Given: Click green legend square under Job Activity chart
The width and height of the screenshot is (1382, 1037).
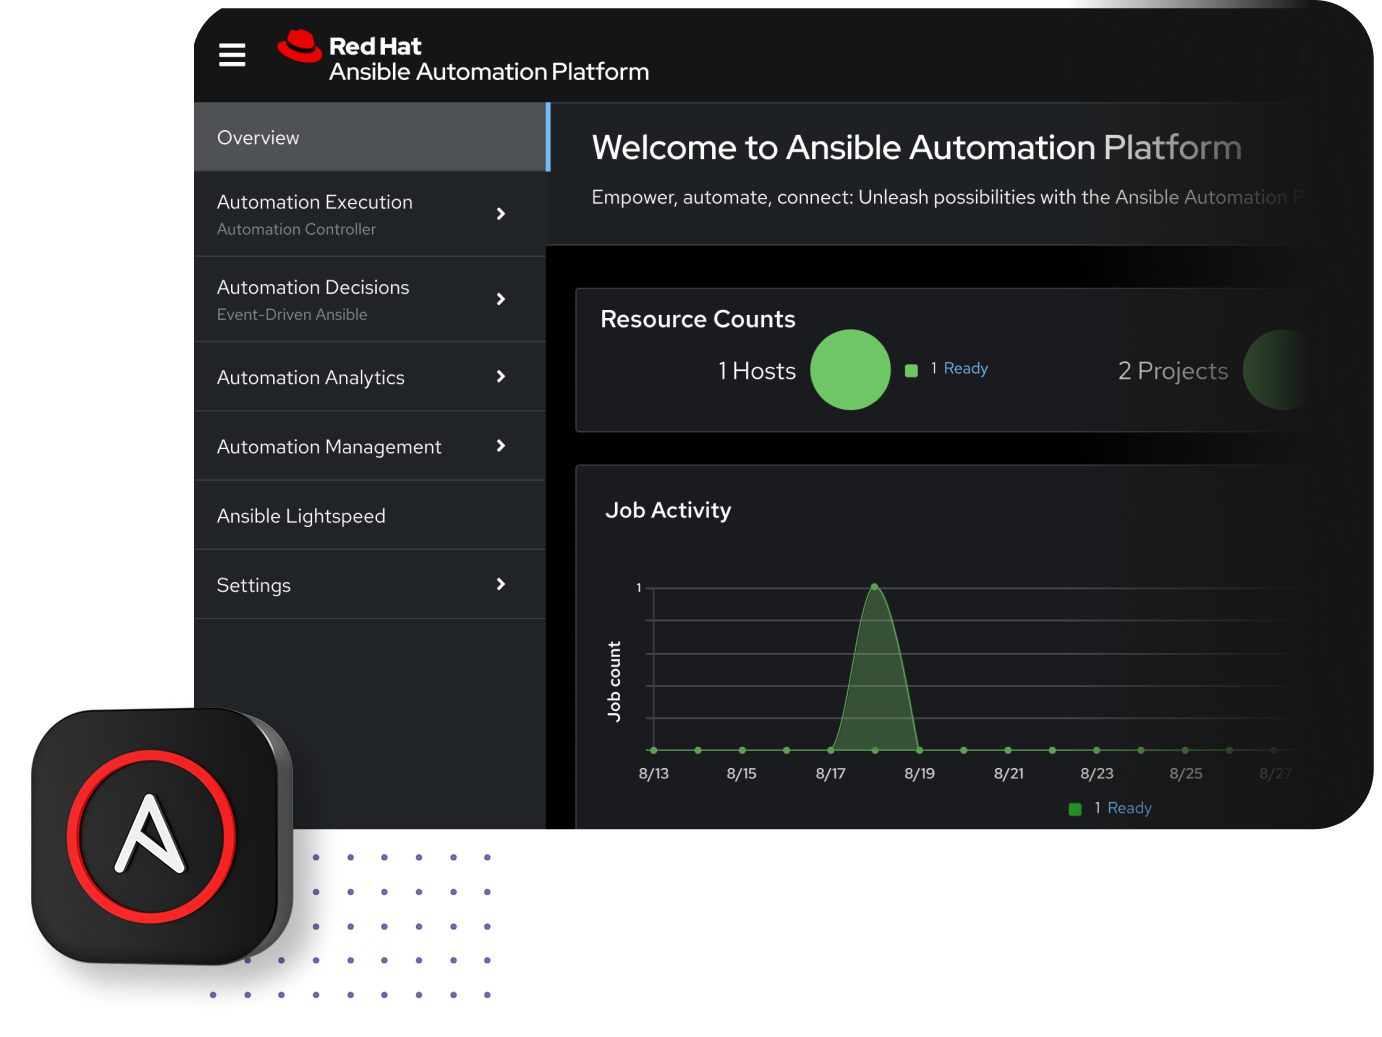Looking at the screenshot, I should (1075, 809).
